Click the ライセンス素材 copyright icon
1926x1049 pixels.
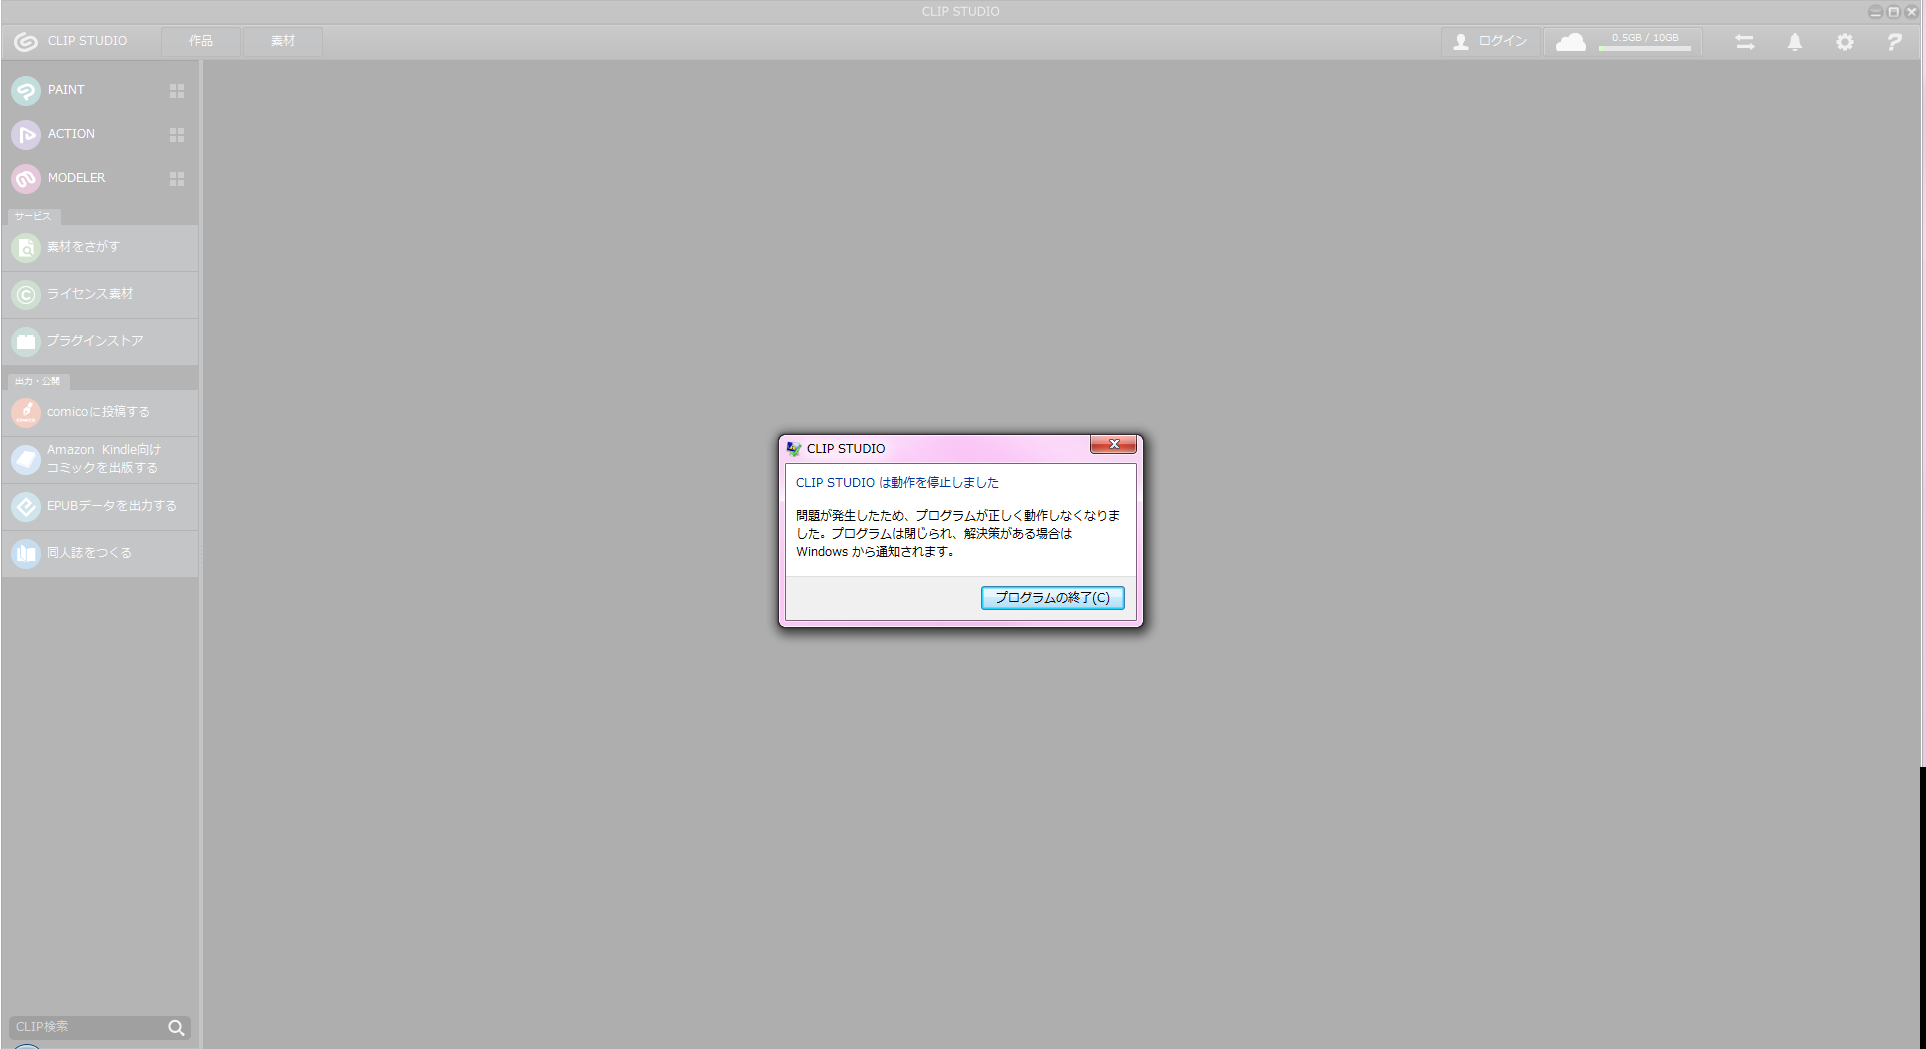[26, 294]
